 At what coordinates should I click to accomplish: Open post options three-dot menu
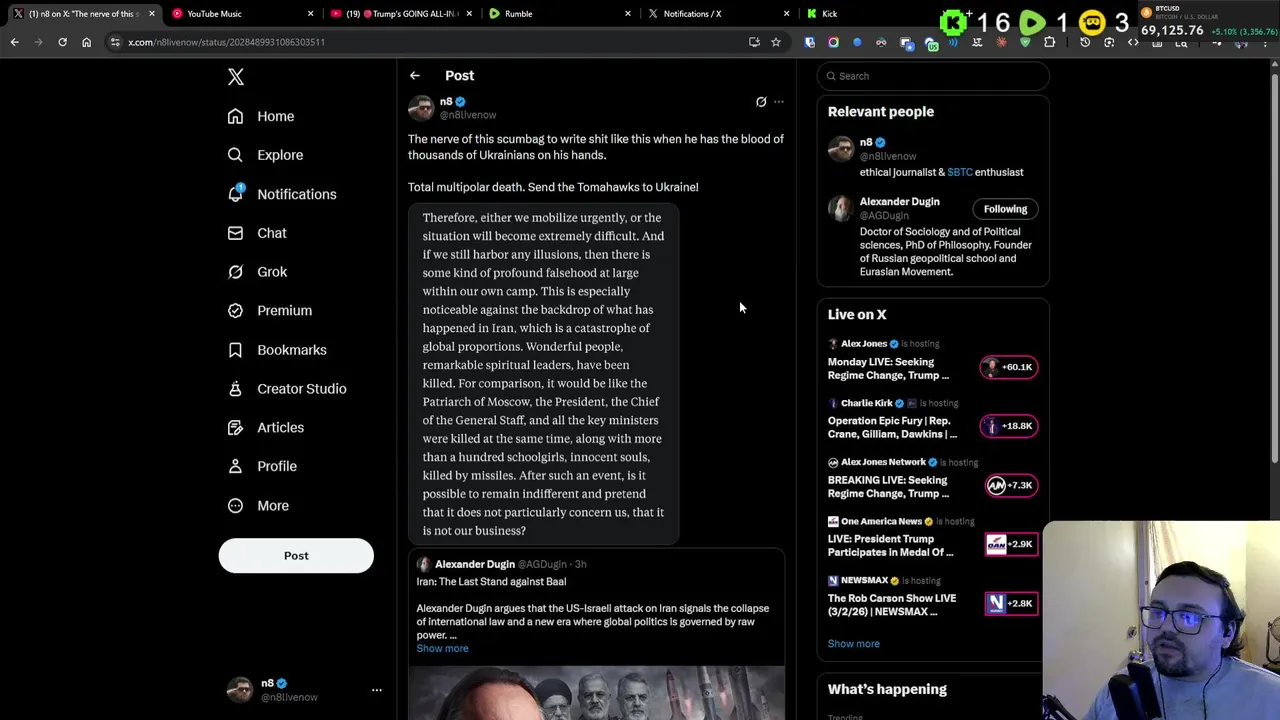(x=779, y=102)
